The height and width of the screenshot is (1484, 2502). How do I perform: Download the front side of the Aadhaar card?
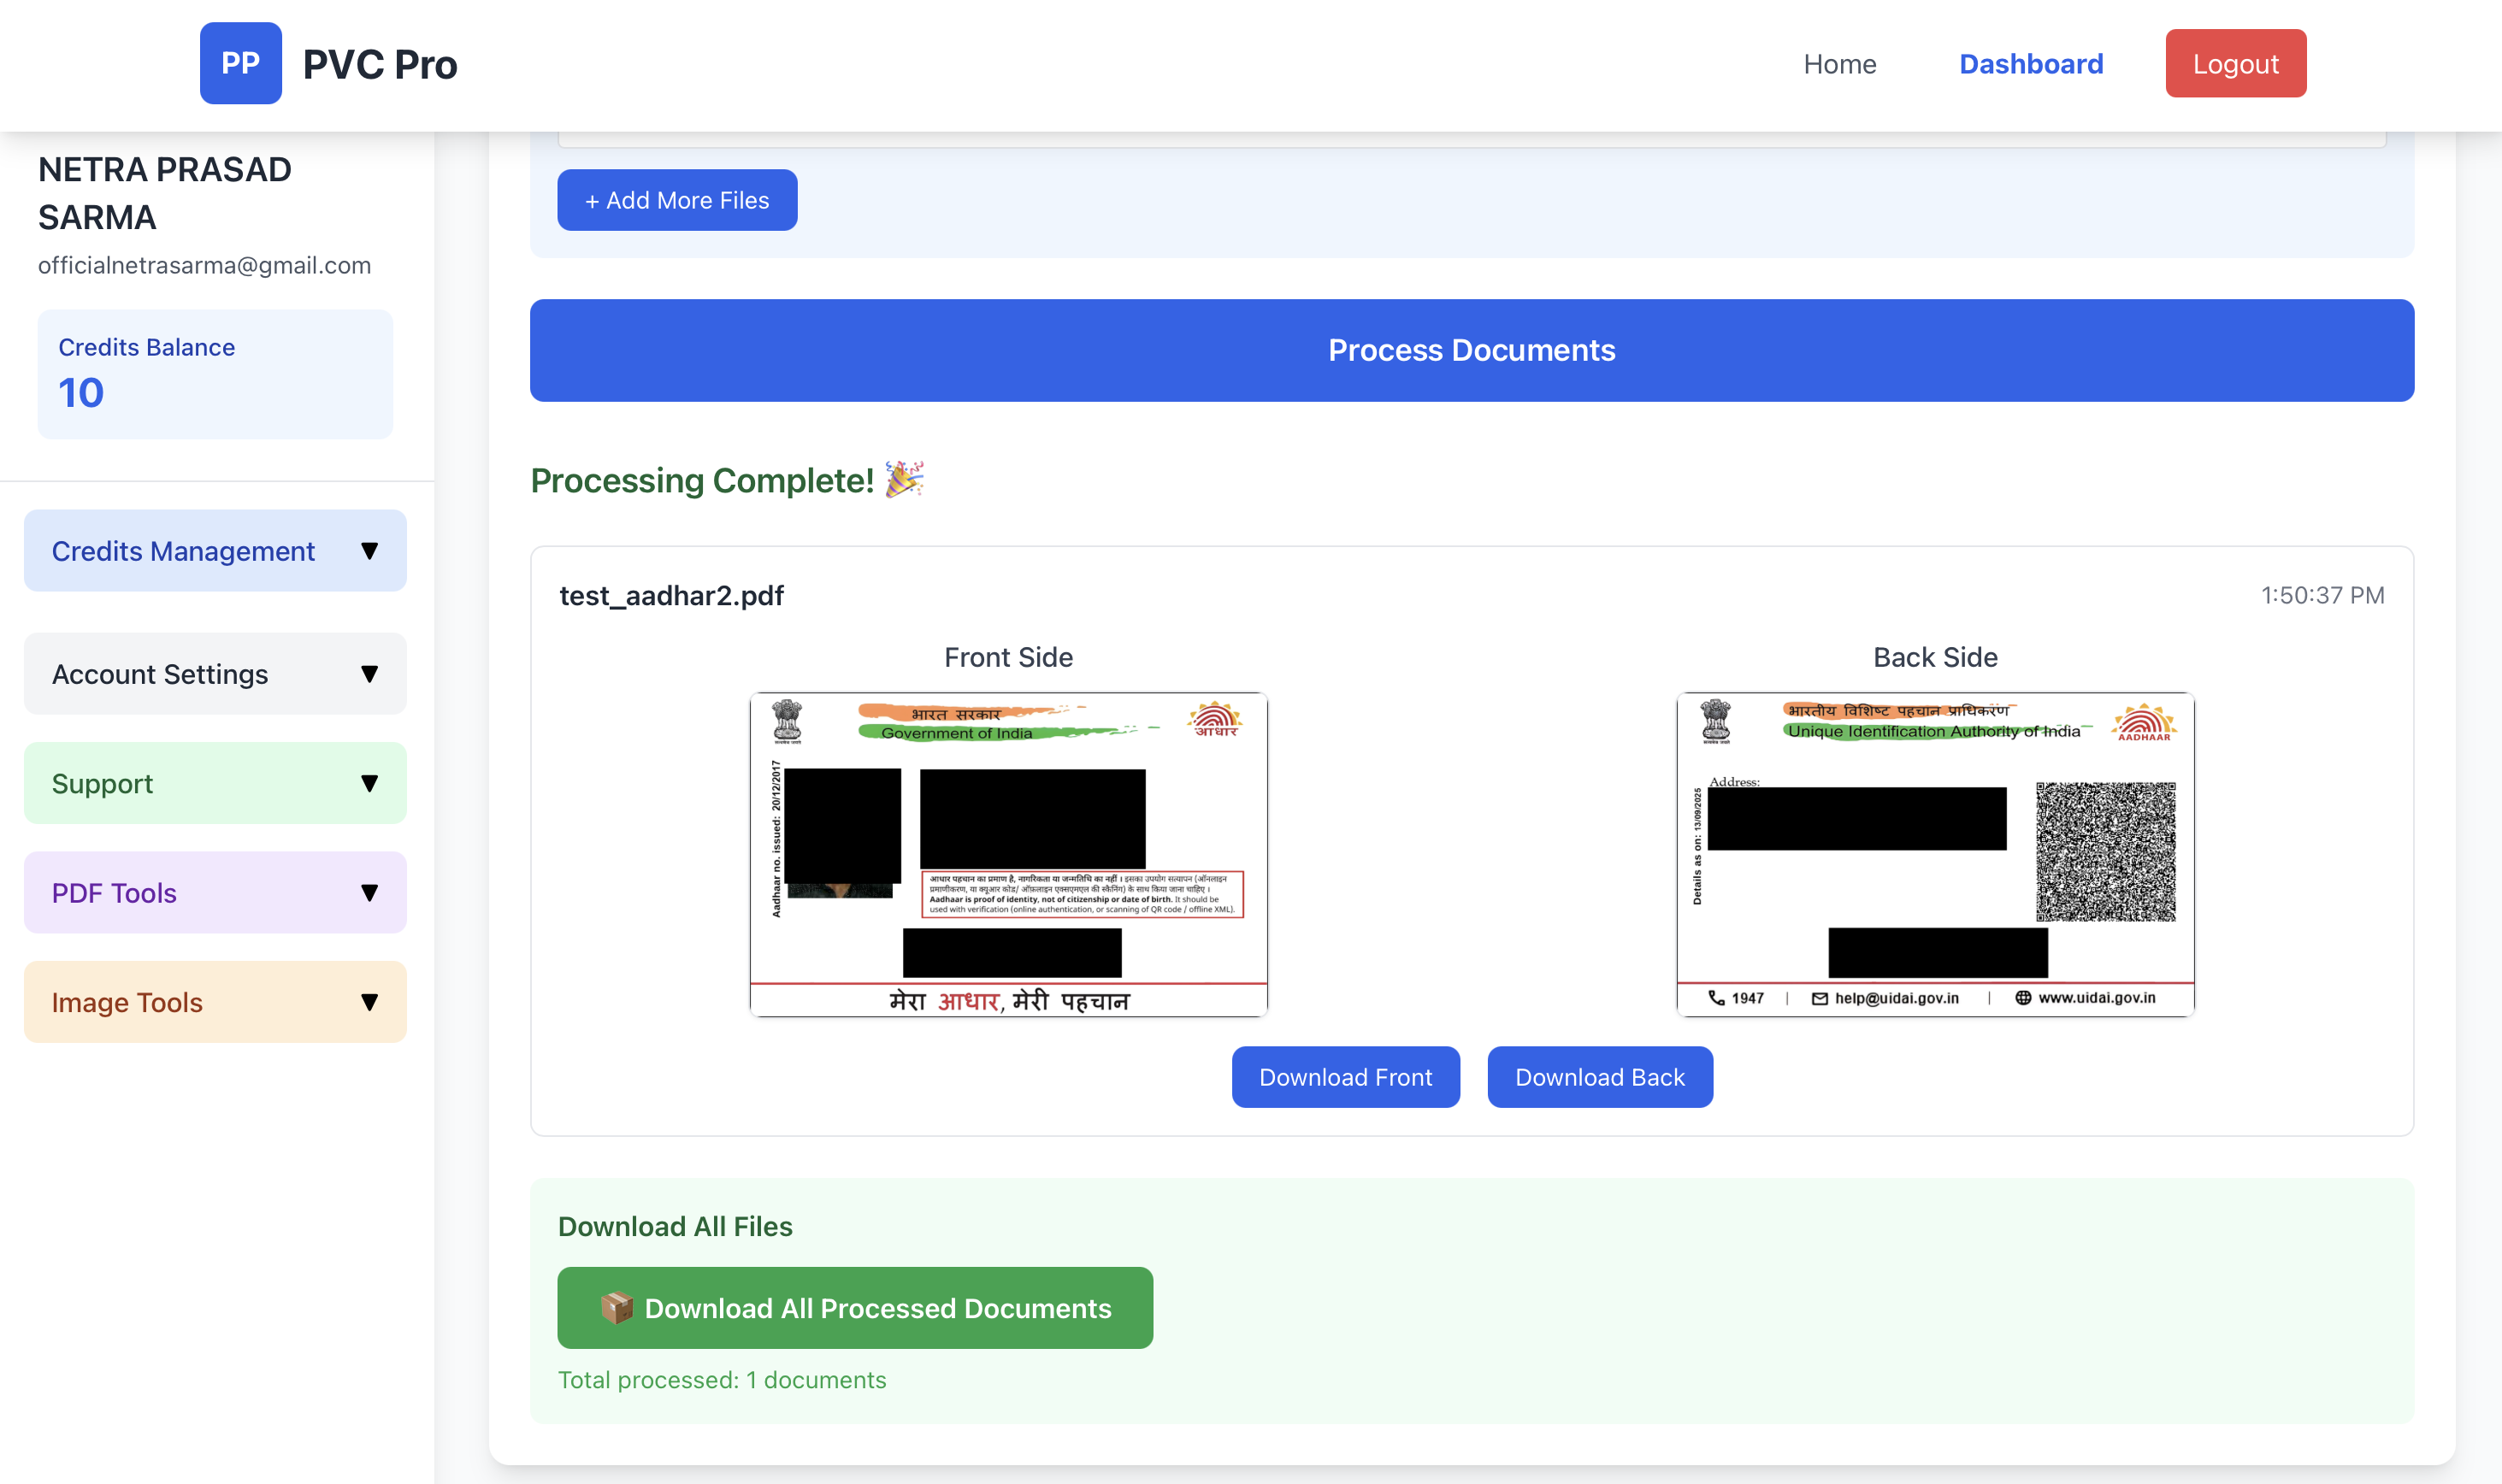(1345, 1077)
